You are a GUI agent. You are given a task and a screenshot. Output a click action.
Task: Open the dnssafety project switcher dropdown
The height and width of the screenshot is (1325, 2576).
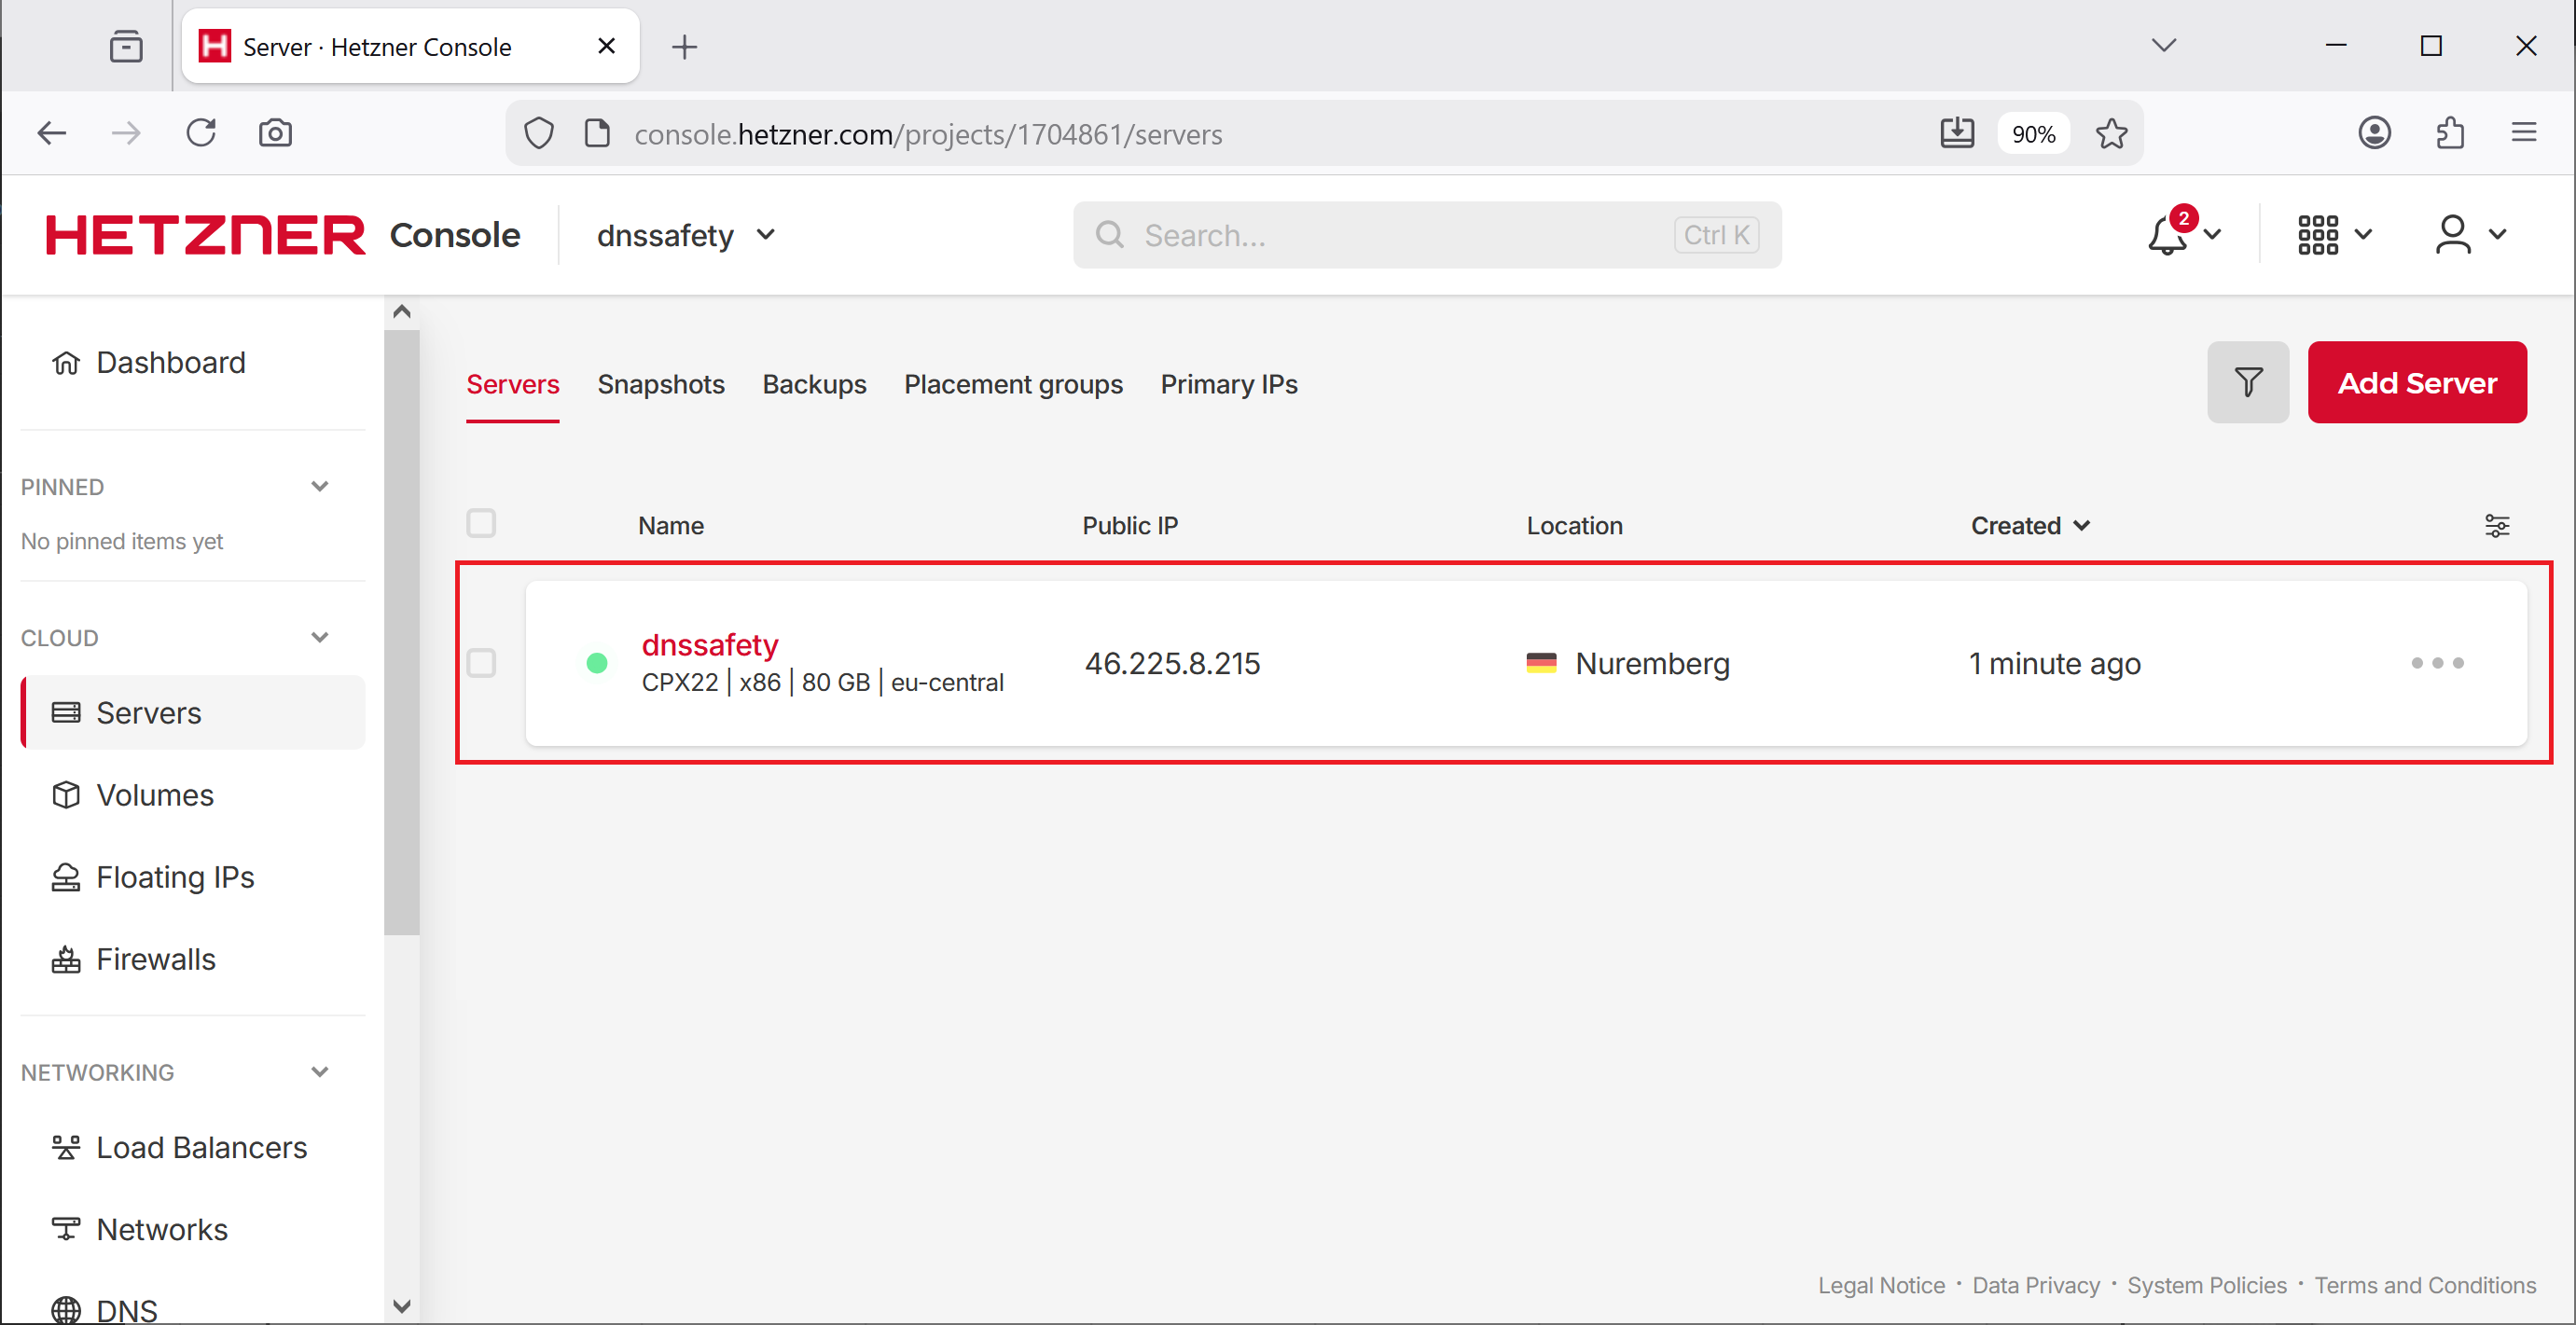pyautogui.click(x=685, y=234)
